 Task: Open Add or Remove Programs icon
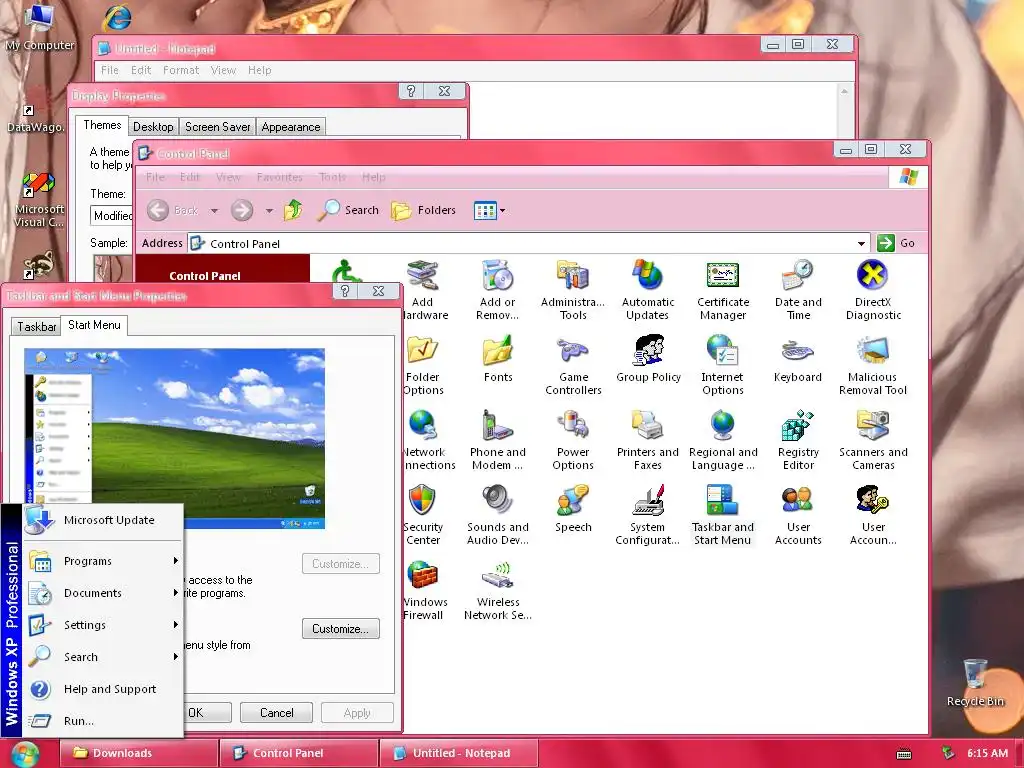point(498,290)
